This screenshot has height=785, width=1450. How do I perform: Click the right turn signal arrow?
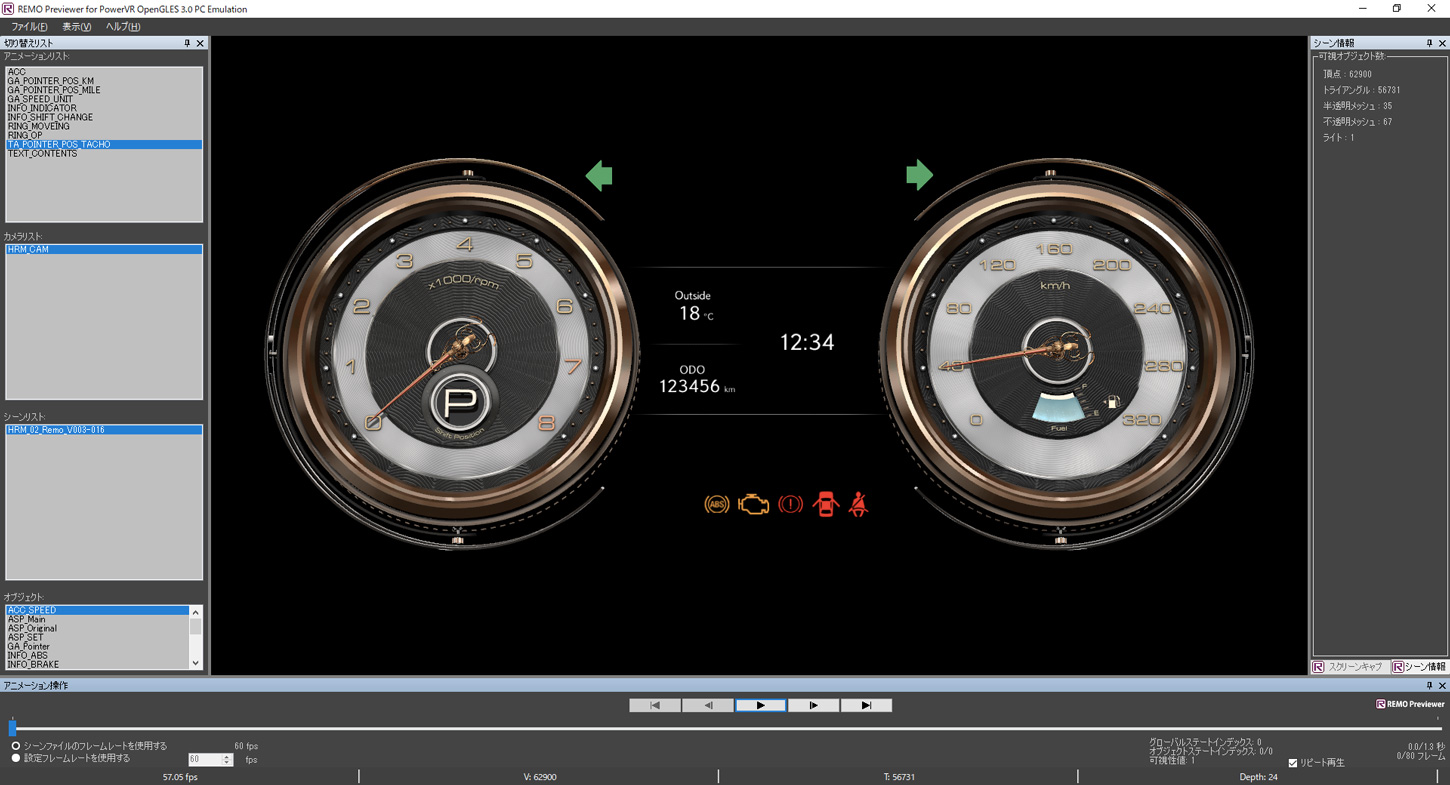point(919,175)
